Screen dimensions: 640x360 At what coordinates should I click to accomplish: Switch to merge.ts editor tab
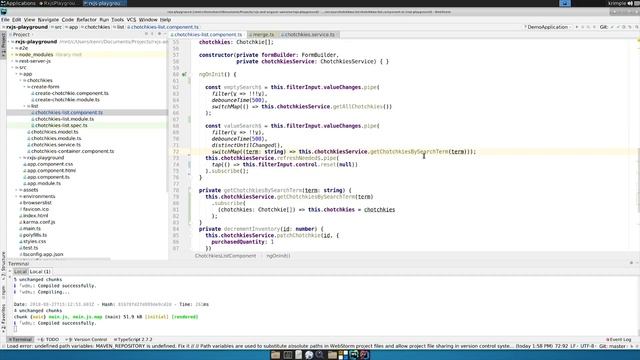263,35
